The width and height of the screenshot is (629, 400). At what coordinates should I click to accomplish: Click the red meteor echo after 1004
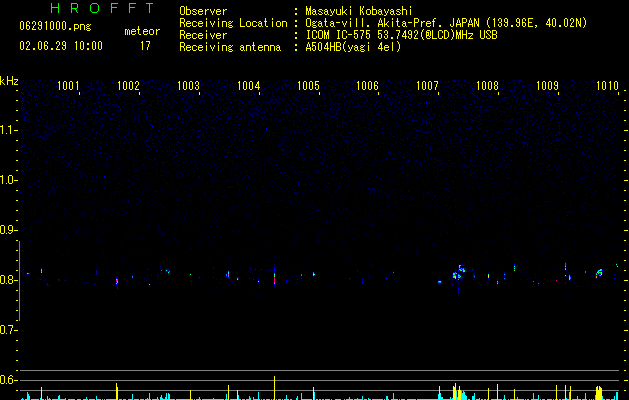(274, 277)
